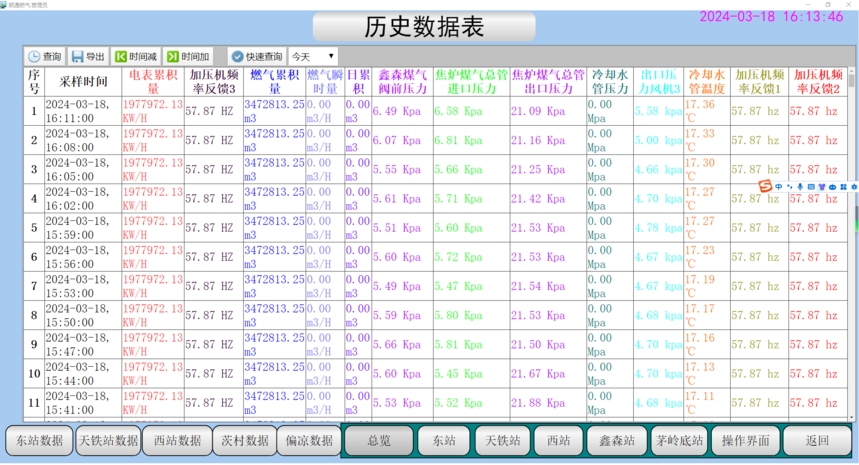
Task: Click the 时间减 (Time decrease) green arrow
Action: [121, 57]
